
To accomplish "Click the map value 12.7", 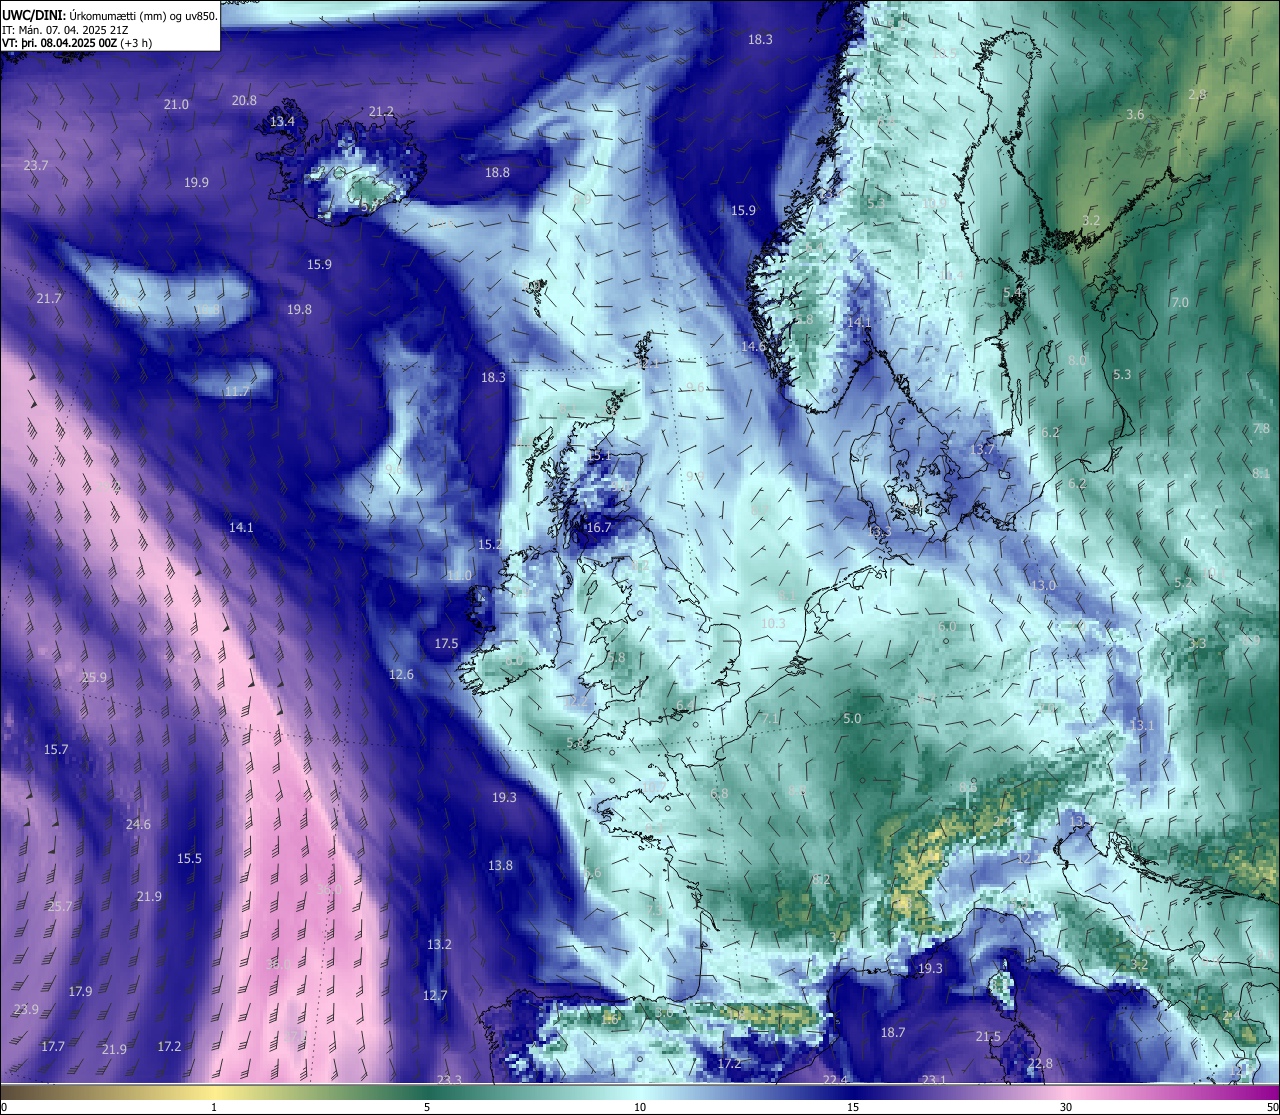I will pos(435,996).
